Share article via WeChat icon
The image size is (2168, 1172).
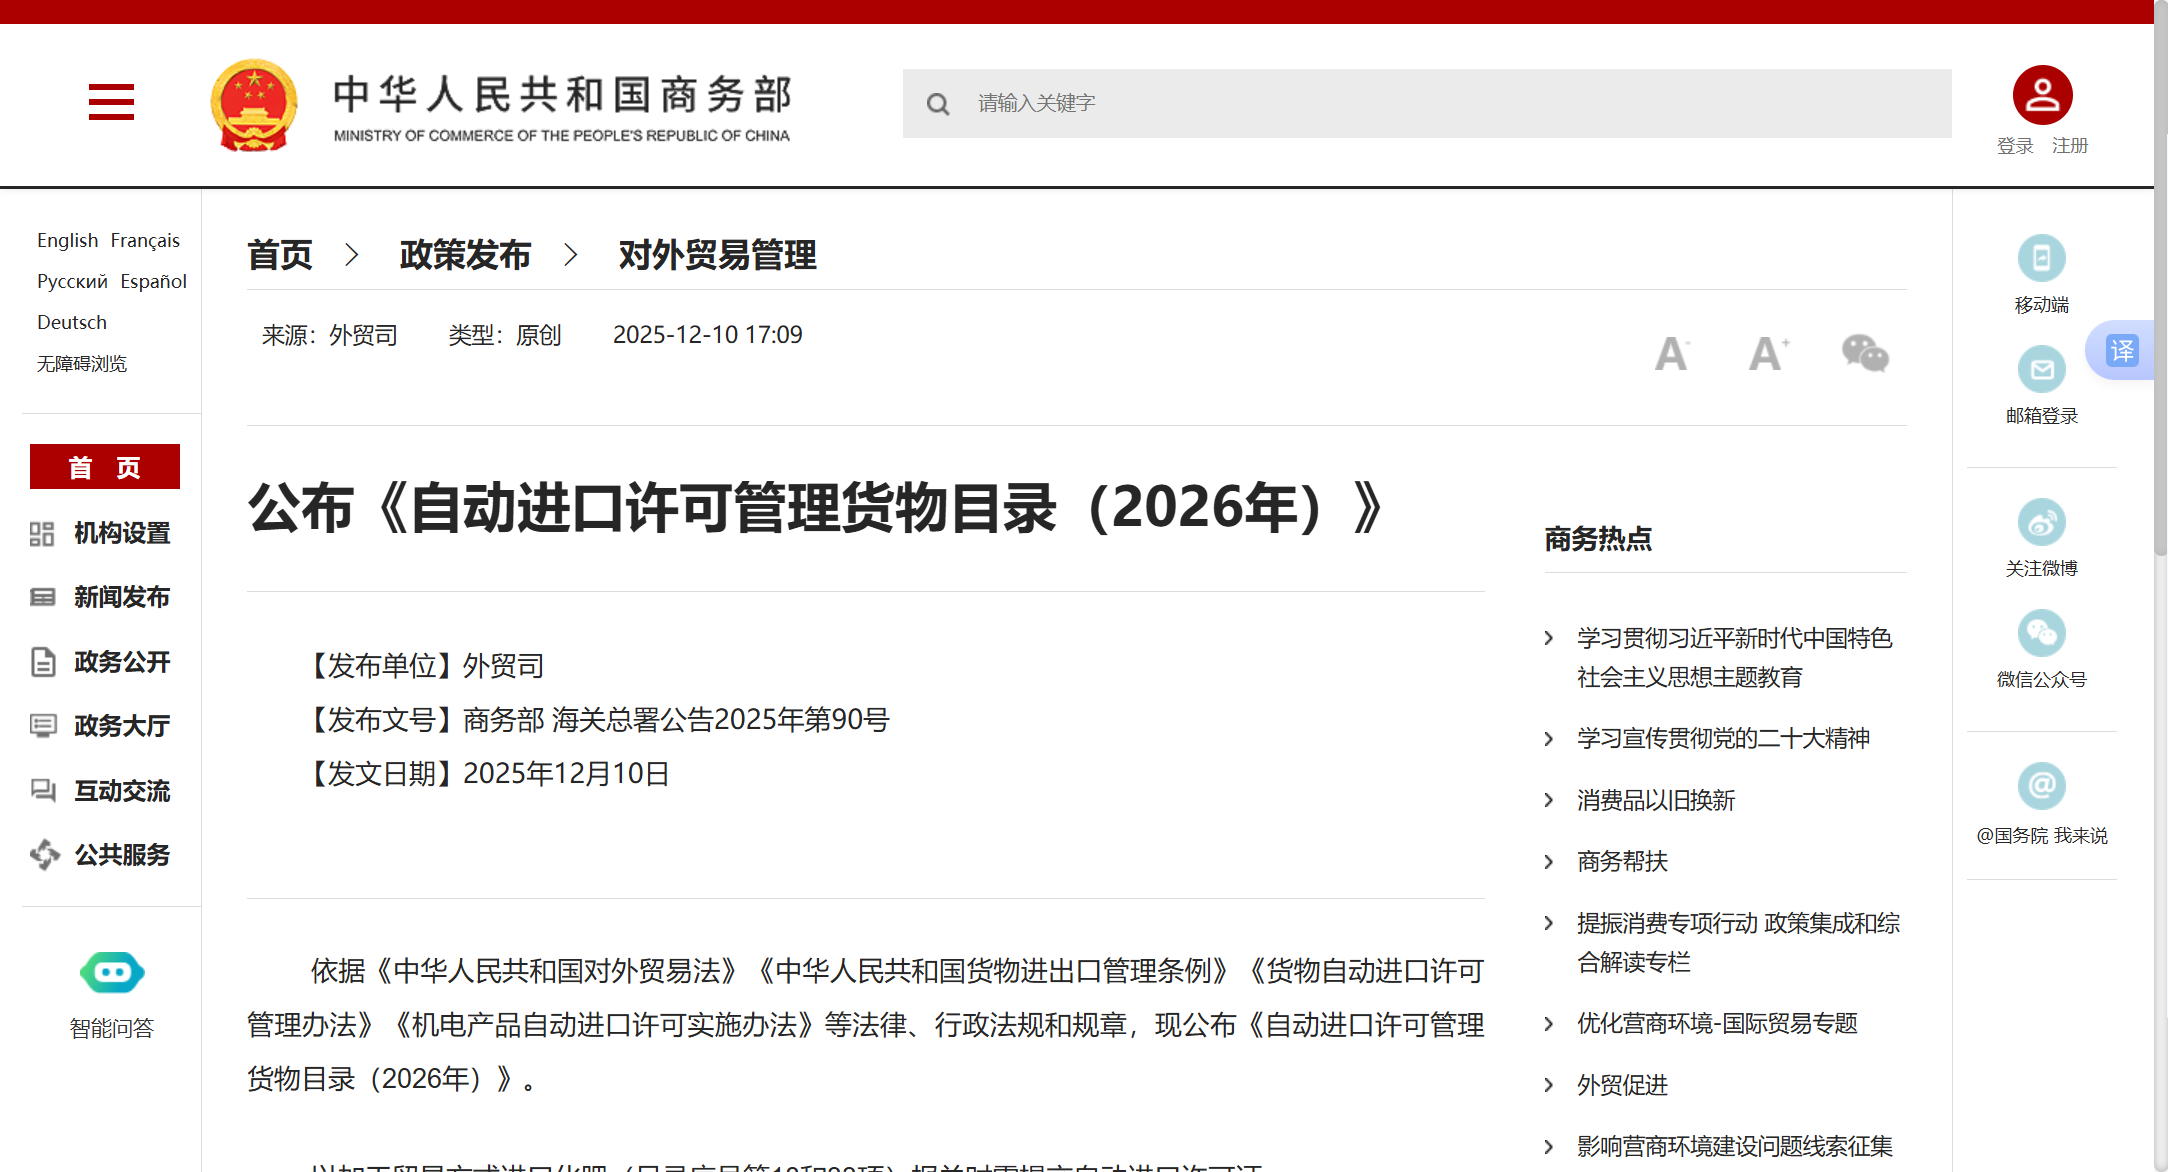coord(1865,354)
